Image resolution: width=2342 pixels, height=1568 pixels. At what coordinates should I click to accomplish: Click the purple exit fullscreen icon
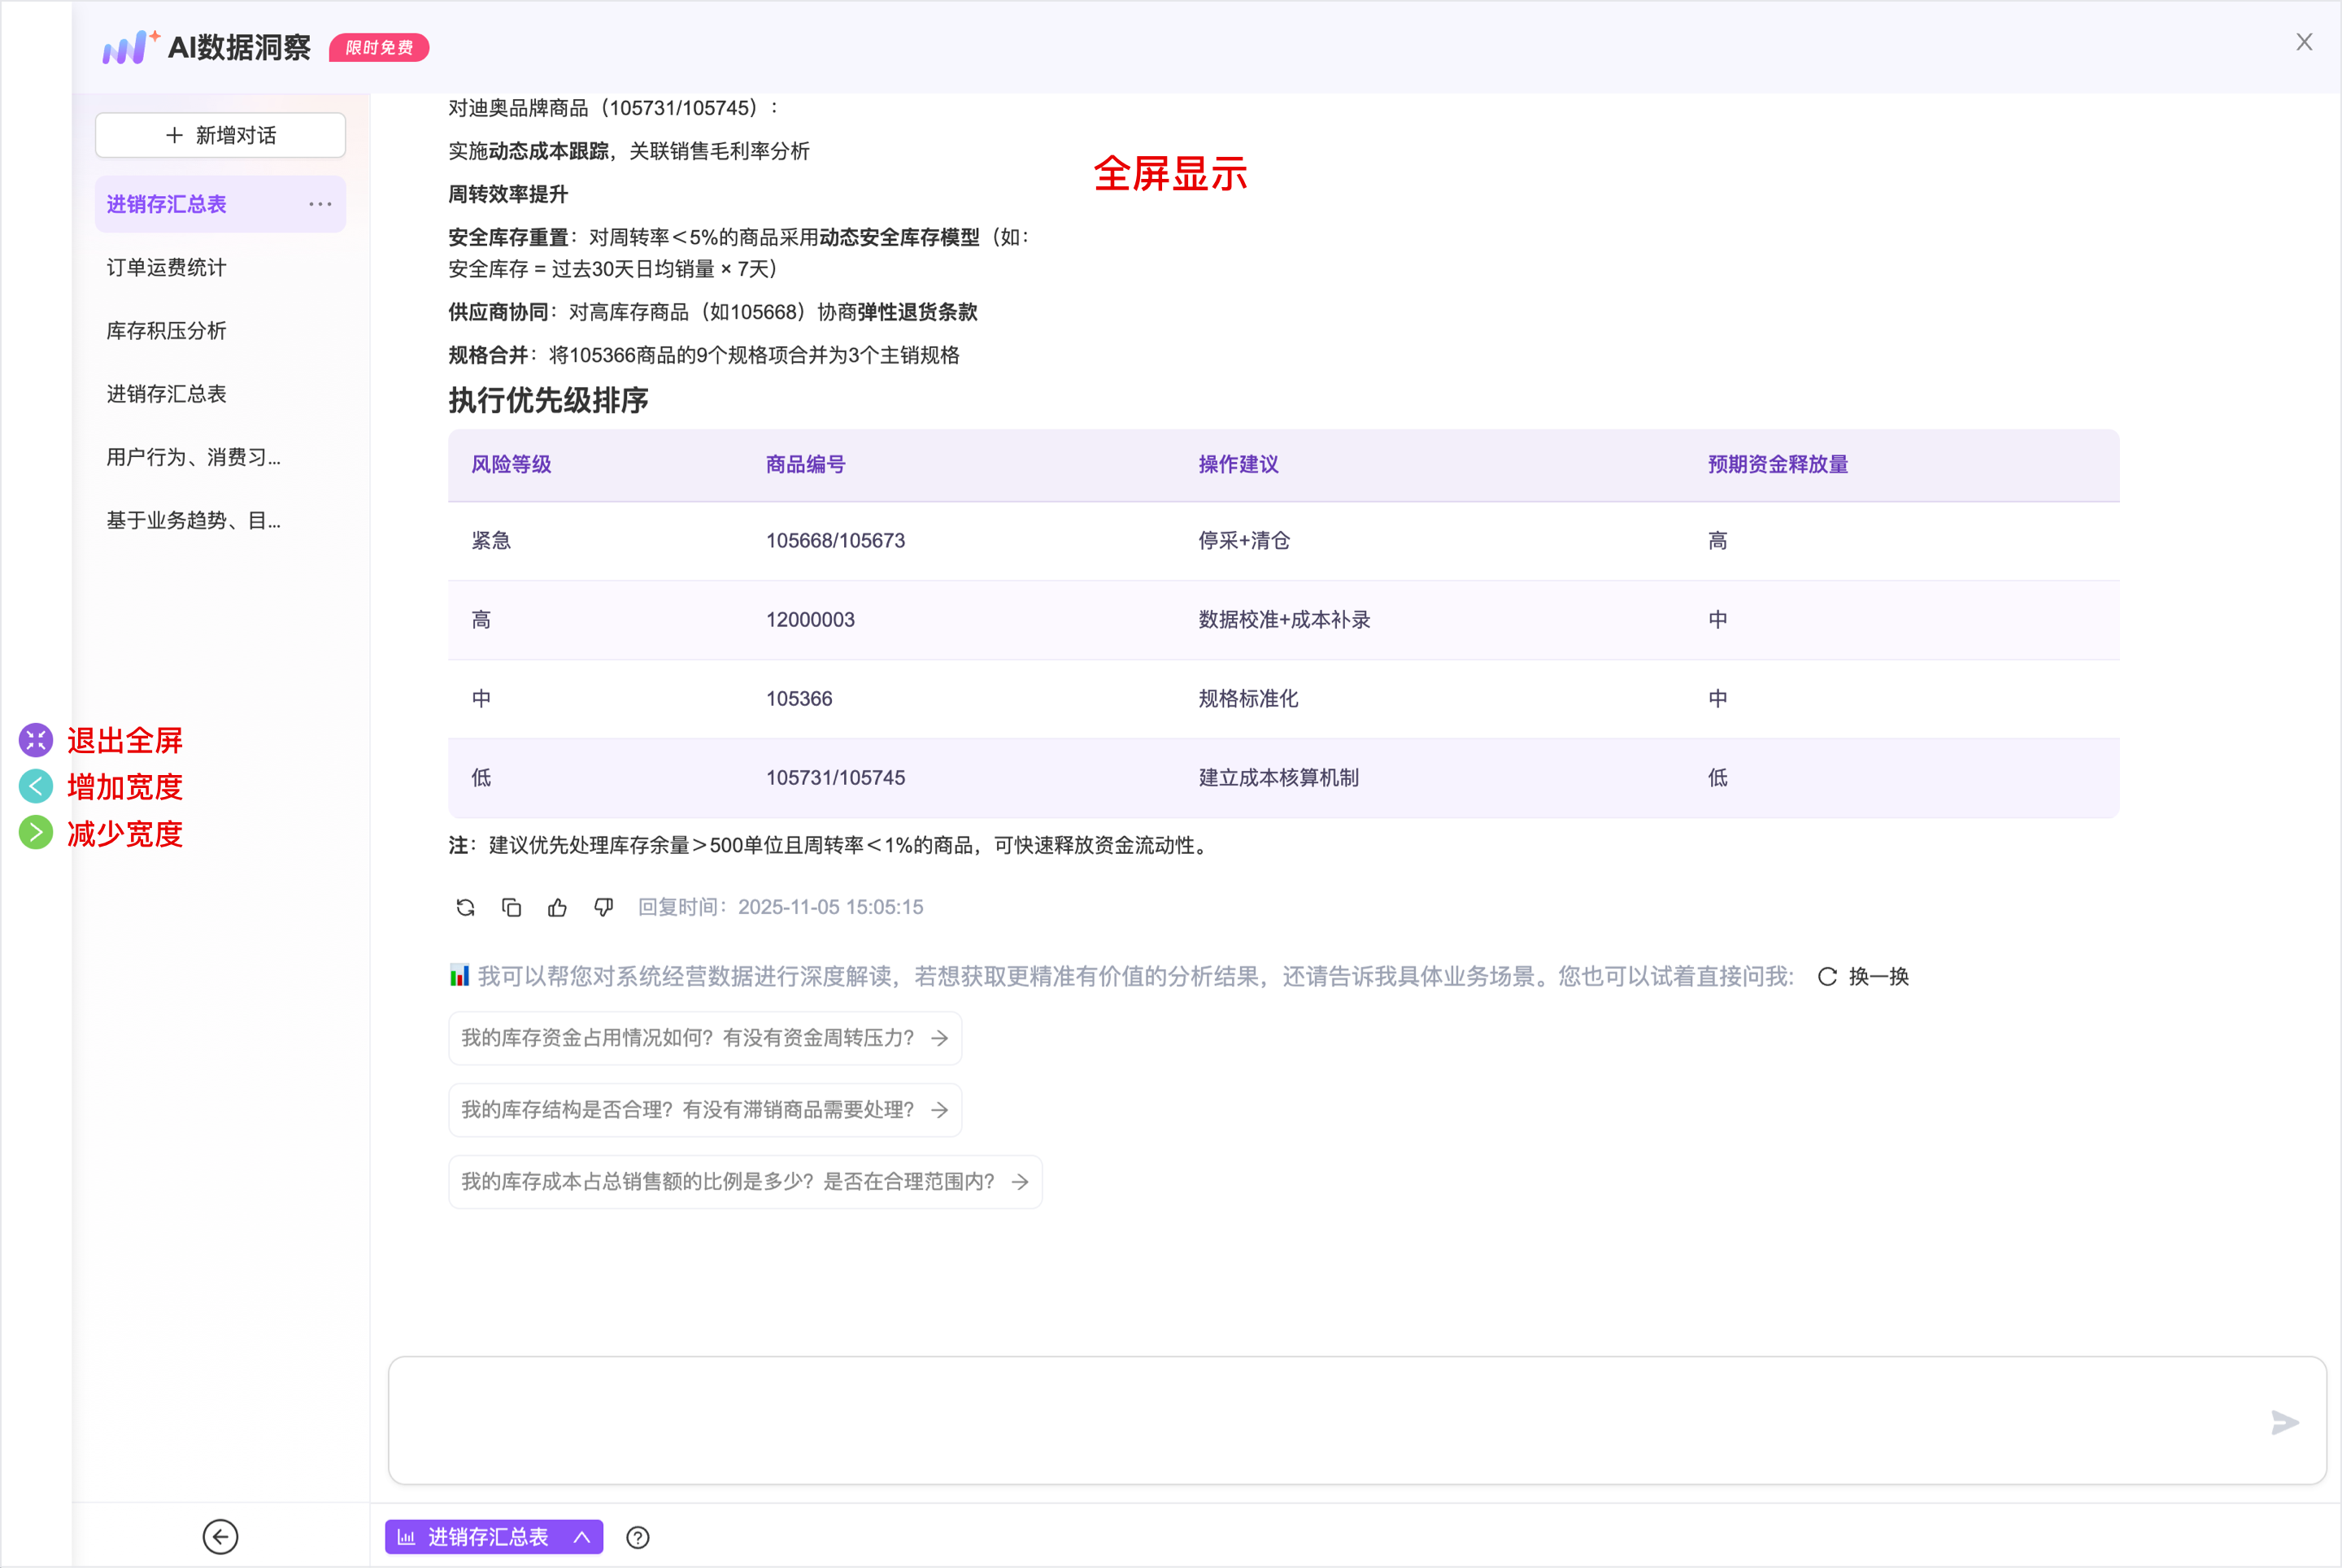point(36,740)
